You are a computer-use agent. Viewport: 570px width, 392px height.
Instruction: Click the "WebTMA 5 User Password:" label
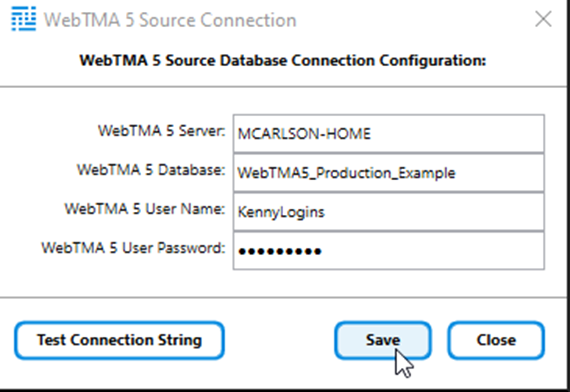[x=133, y=248]
